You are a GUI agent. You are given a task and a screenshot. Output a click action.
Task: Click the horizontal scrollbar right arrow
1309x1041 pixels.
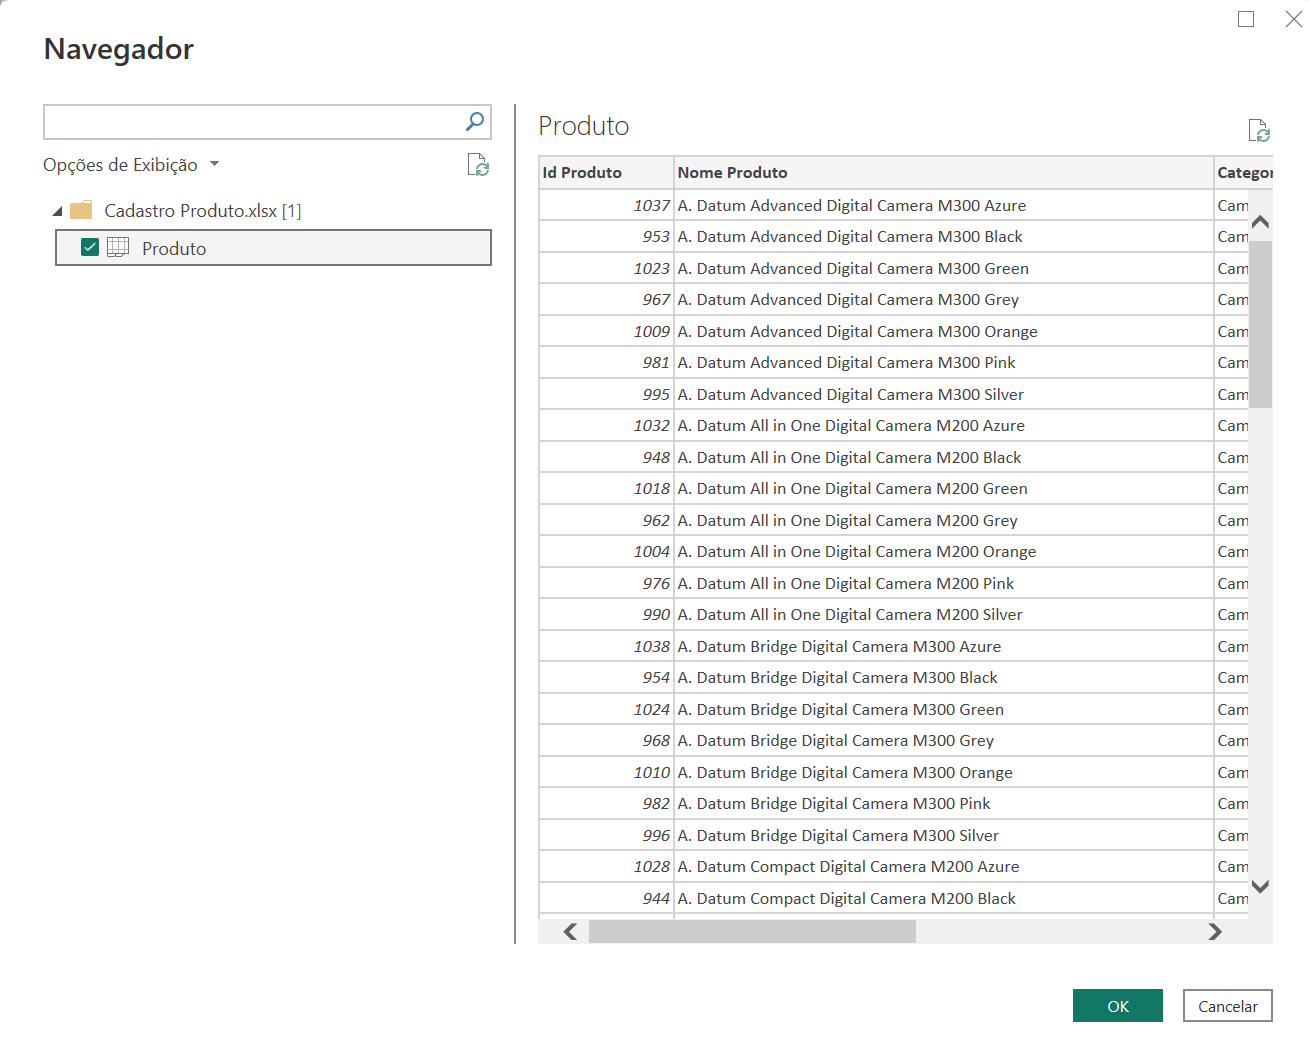coord(1215,931)
